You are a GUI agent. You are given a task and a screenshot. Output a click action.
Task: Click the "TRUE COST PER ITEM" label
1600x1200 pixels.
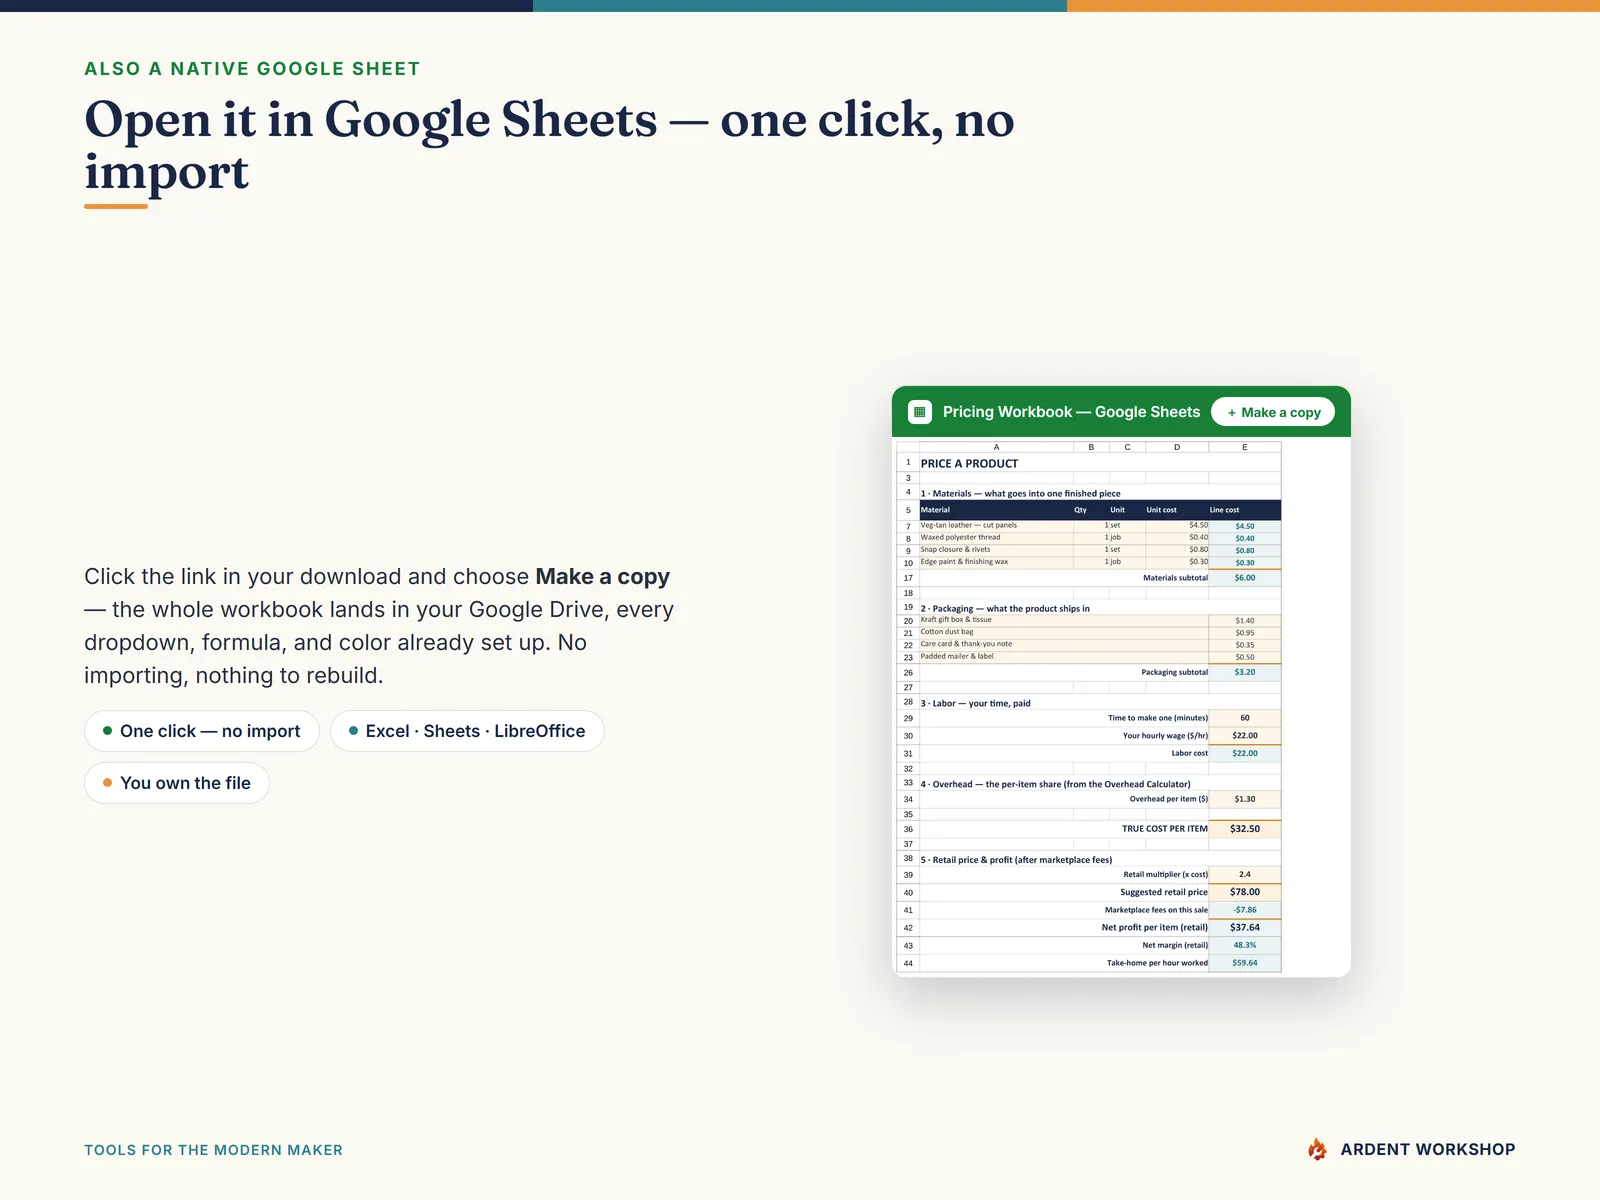(1164, 829)
